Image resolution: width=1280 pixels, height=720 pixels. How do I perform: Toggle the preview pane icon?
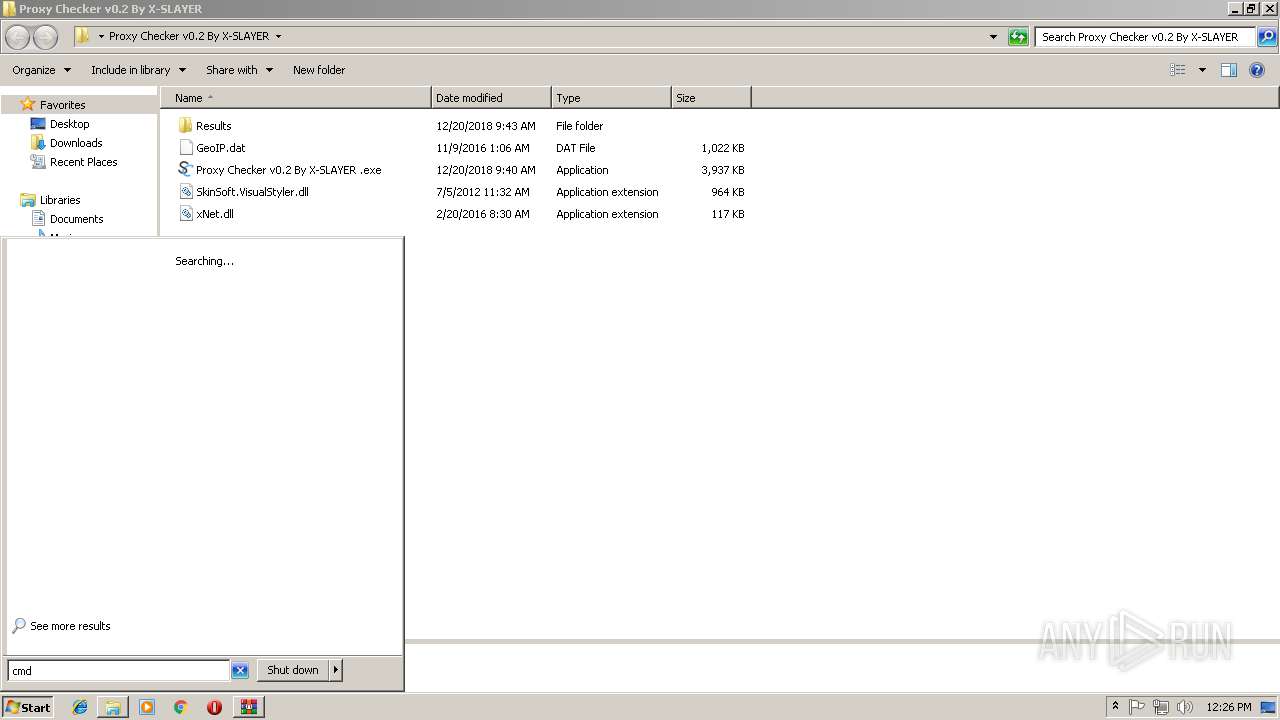(1229, 70)
